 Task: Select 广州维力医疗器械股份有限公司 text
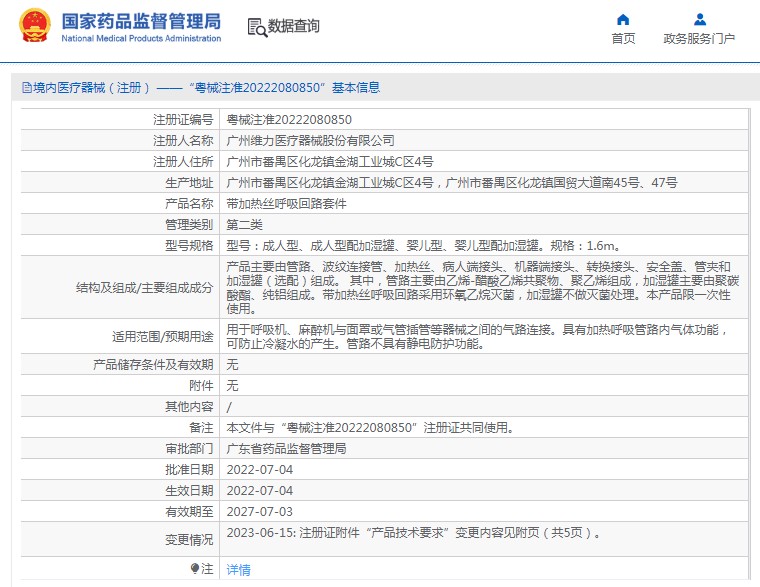[310, 141]
